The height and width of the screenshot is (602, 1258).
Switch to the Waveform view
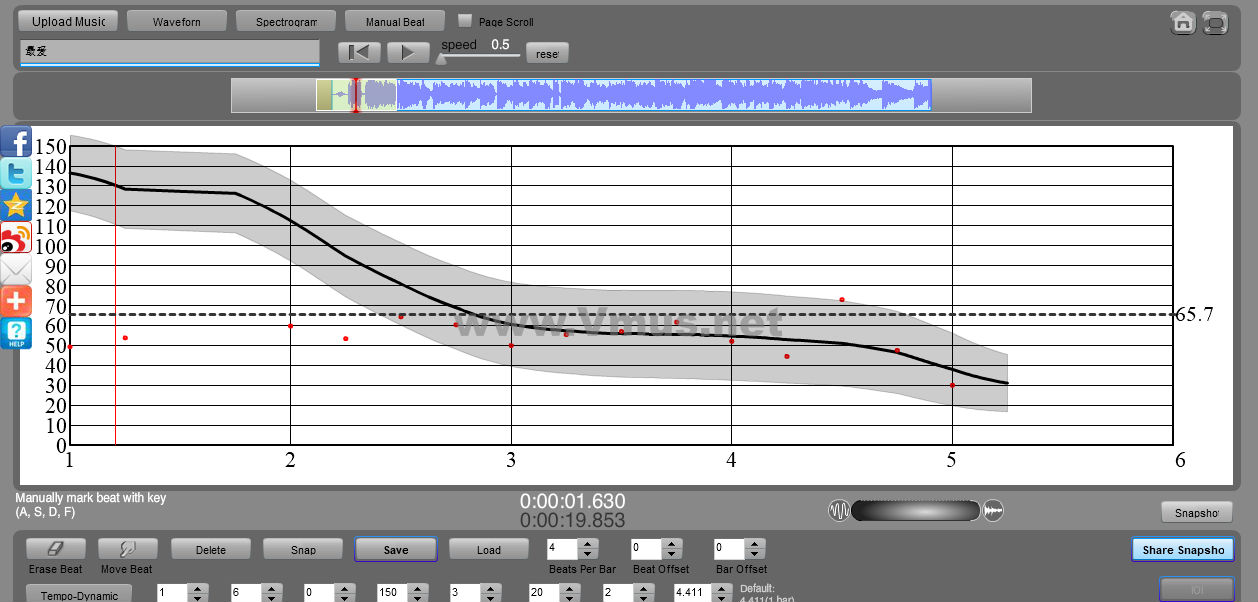coord(176,21)
